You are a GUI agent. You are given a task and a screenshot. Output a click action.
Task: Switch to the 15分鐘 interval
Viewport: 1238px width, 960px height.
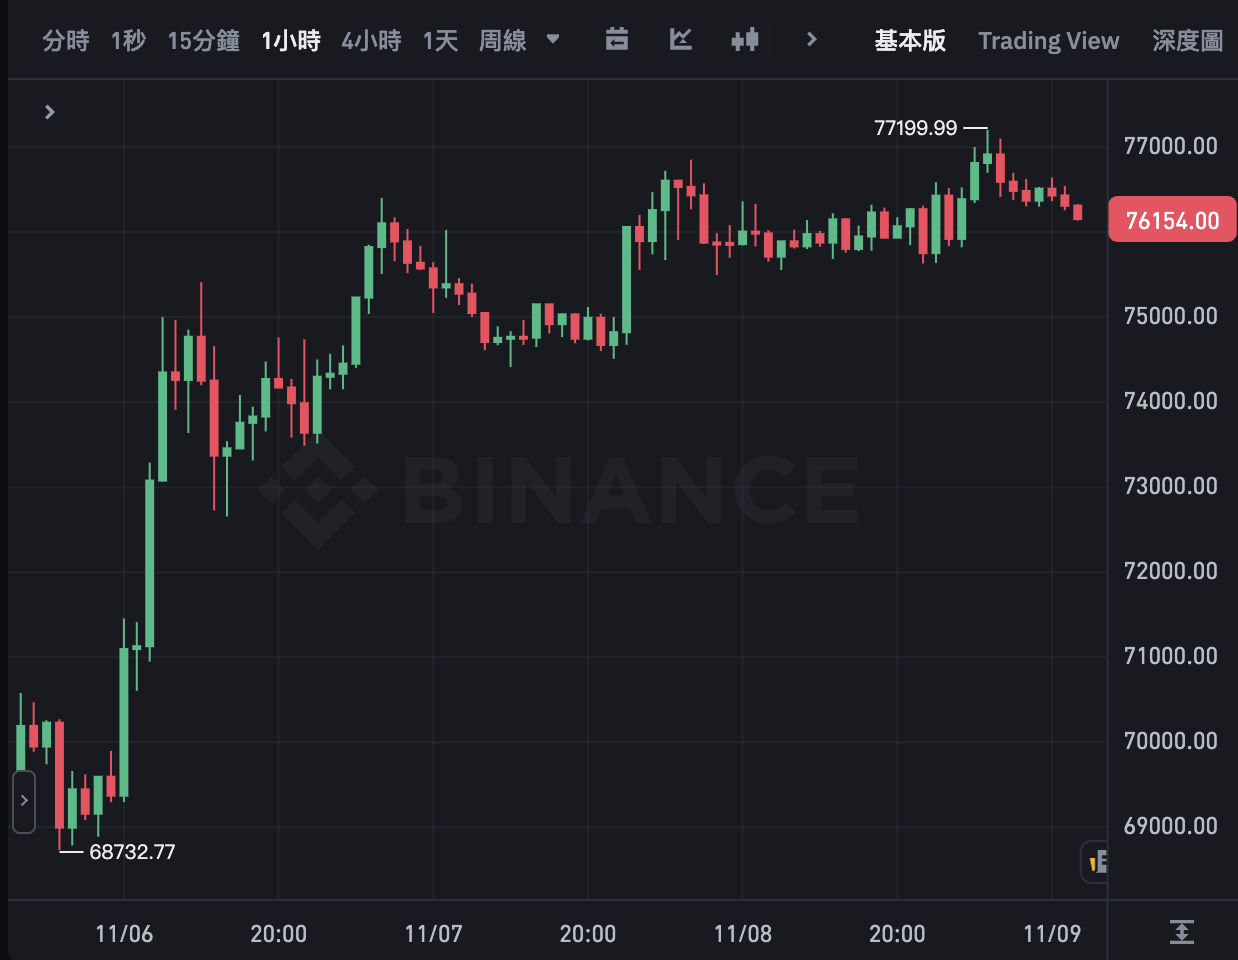204,41
